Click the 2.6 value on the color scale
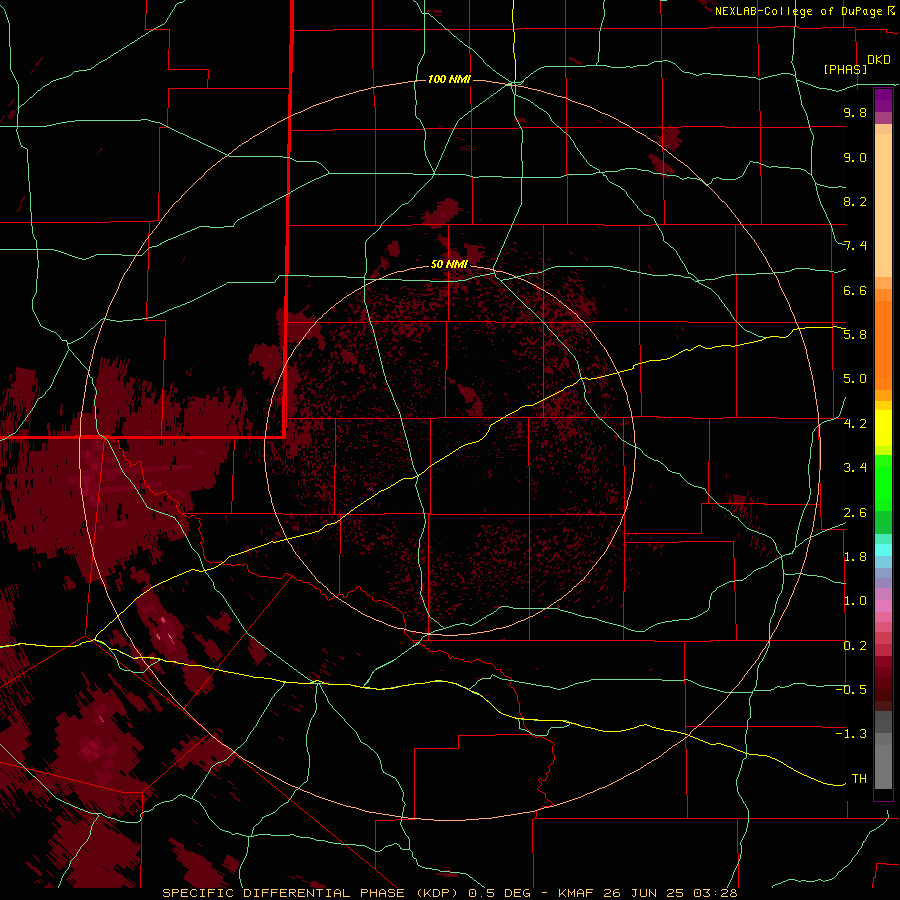The image size is (900, 900). [x=855, y=512]
